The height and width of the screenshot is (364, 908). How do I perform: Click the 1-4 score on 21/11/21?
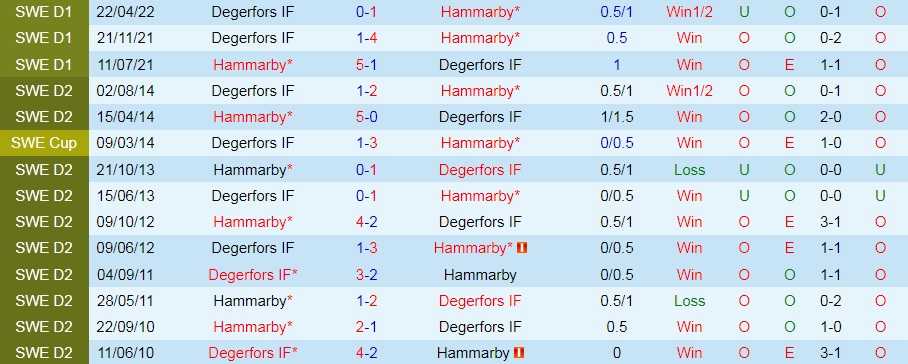pyautogui.click(x=367, y=38)
